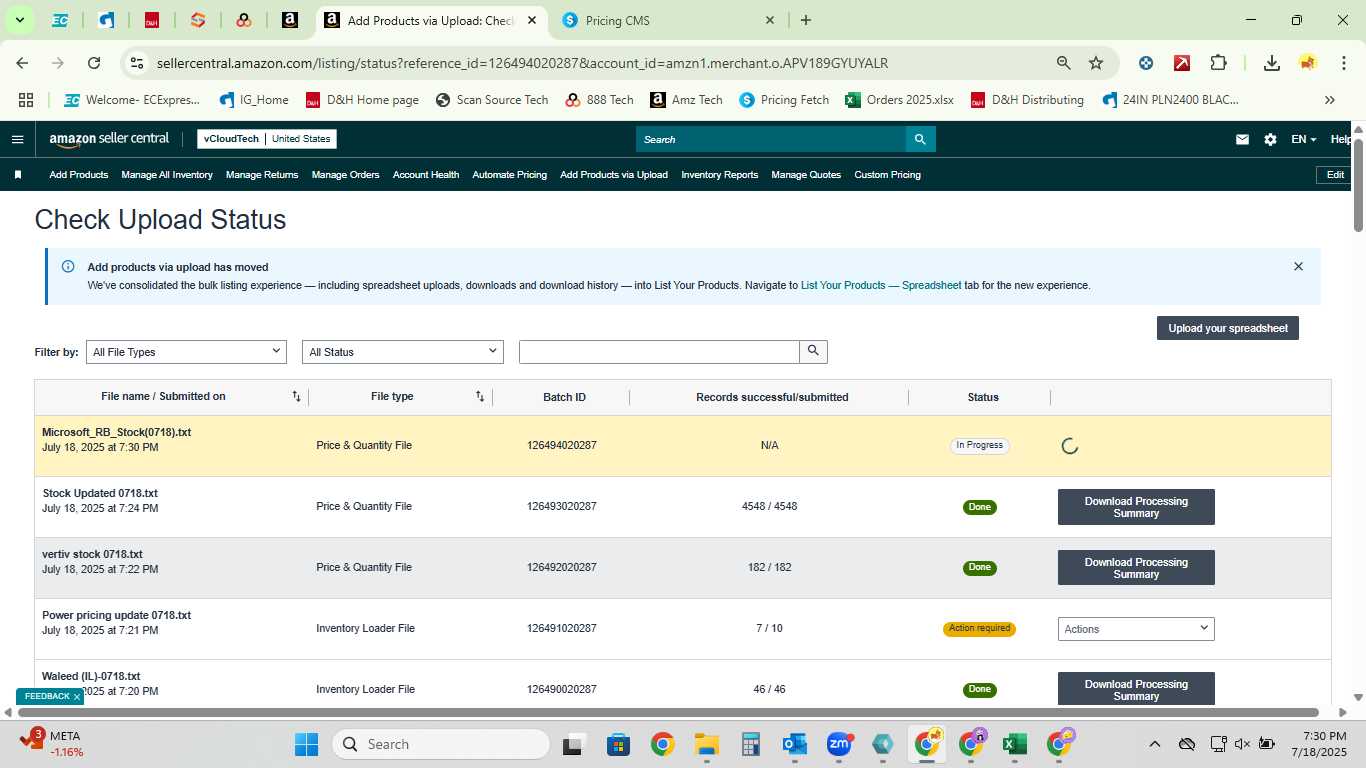Click the zoom magnifier in address bar

1064,63
